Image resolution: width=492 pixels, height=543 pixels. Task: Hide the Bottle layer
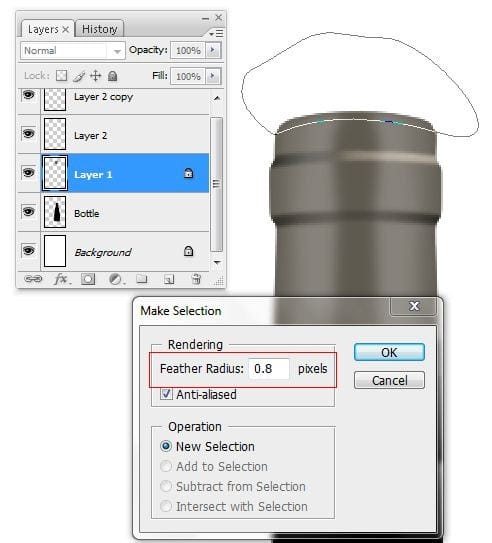pyautogui.click(x=28, y=212)
